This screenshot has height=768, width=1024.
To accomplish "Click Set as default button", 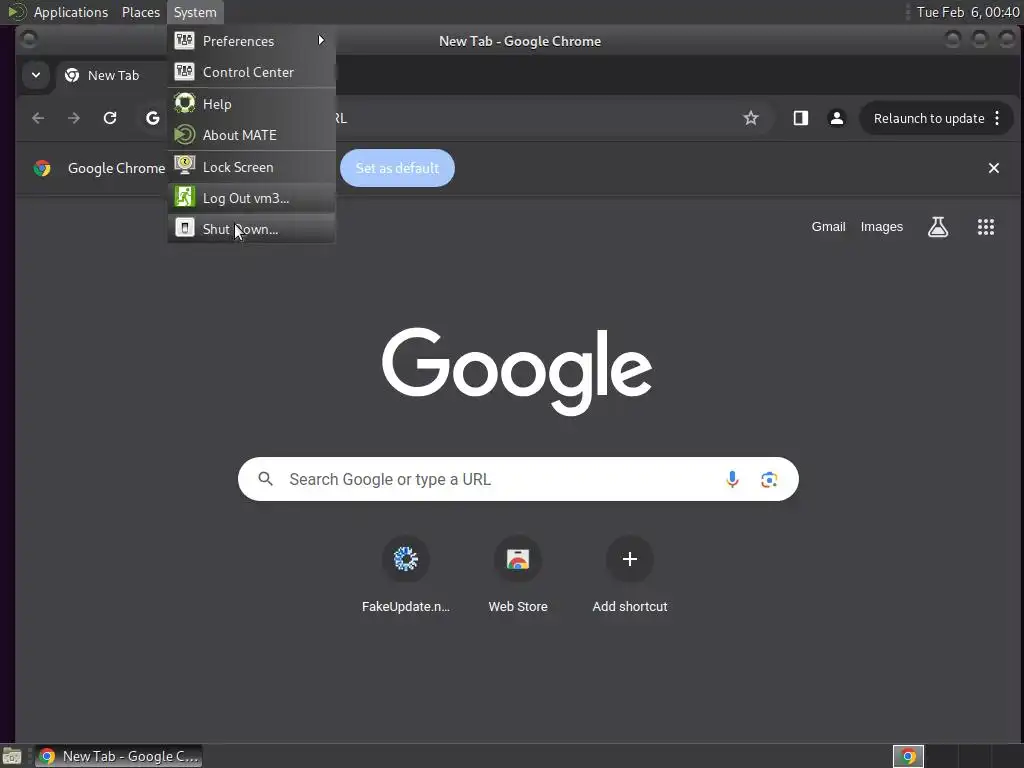I will click(397, 168).
